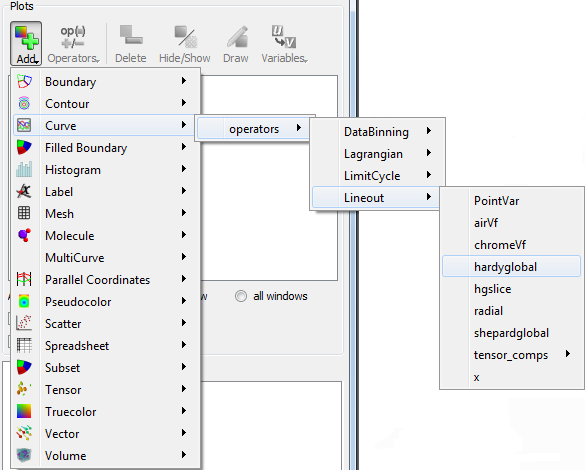Select the Histogram plot icon
The width and height of the screenshot is (585, 470).
pos(24,170)
